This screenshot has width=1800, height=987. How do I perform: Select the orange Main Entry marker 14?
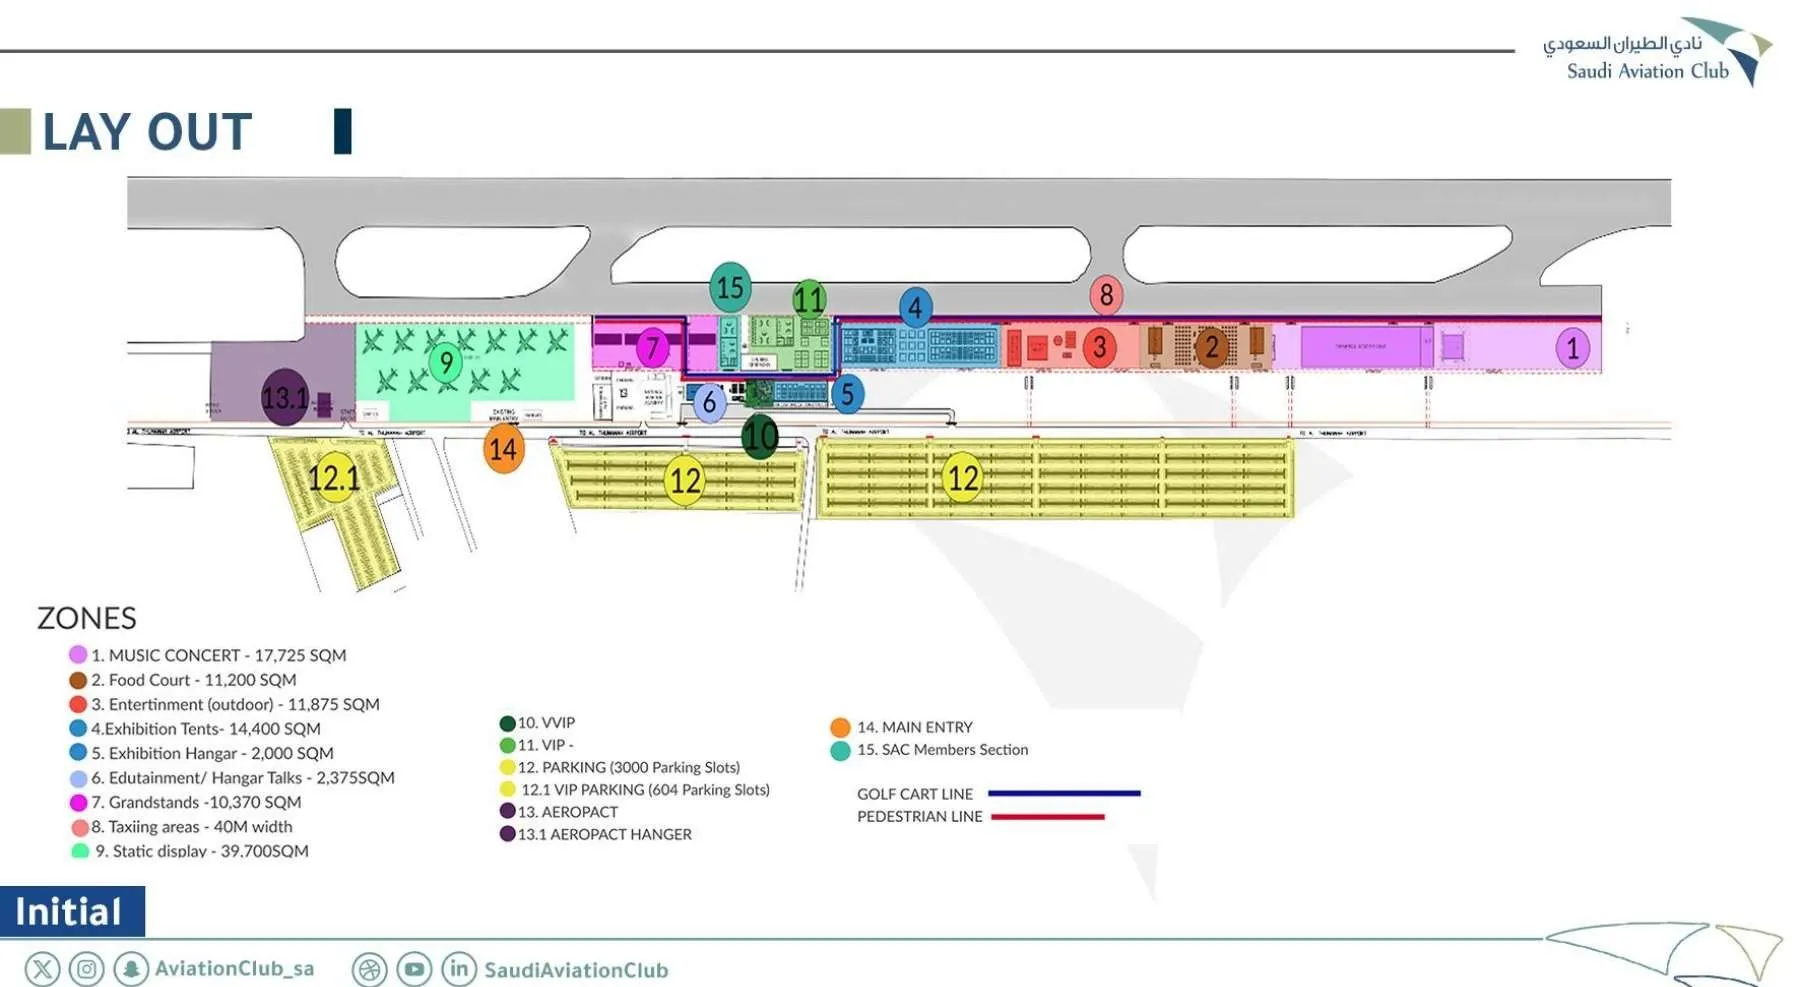point(503,449)
